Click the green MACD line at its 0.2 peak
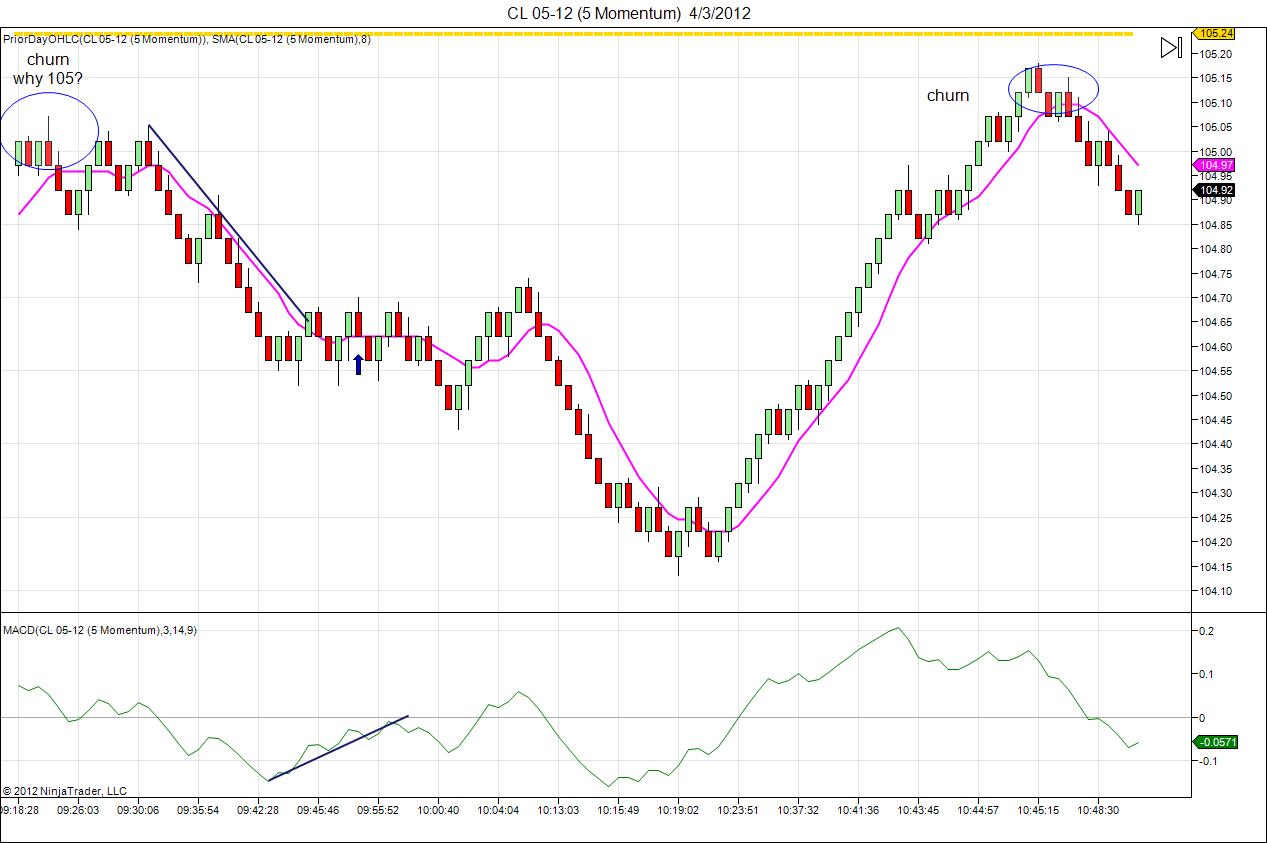The width and height of the screenshot is (1267, 843). tap(898, 629)
